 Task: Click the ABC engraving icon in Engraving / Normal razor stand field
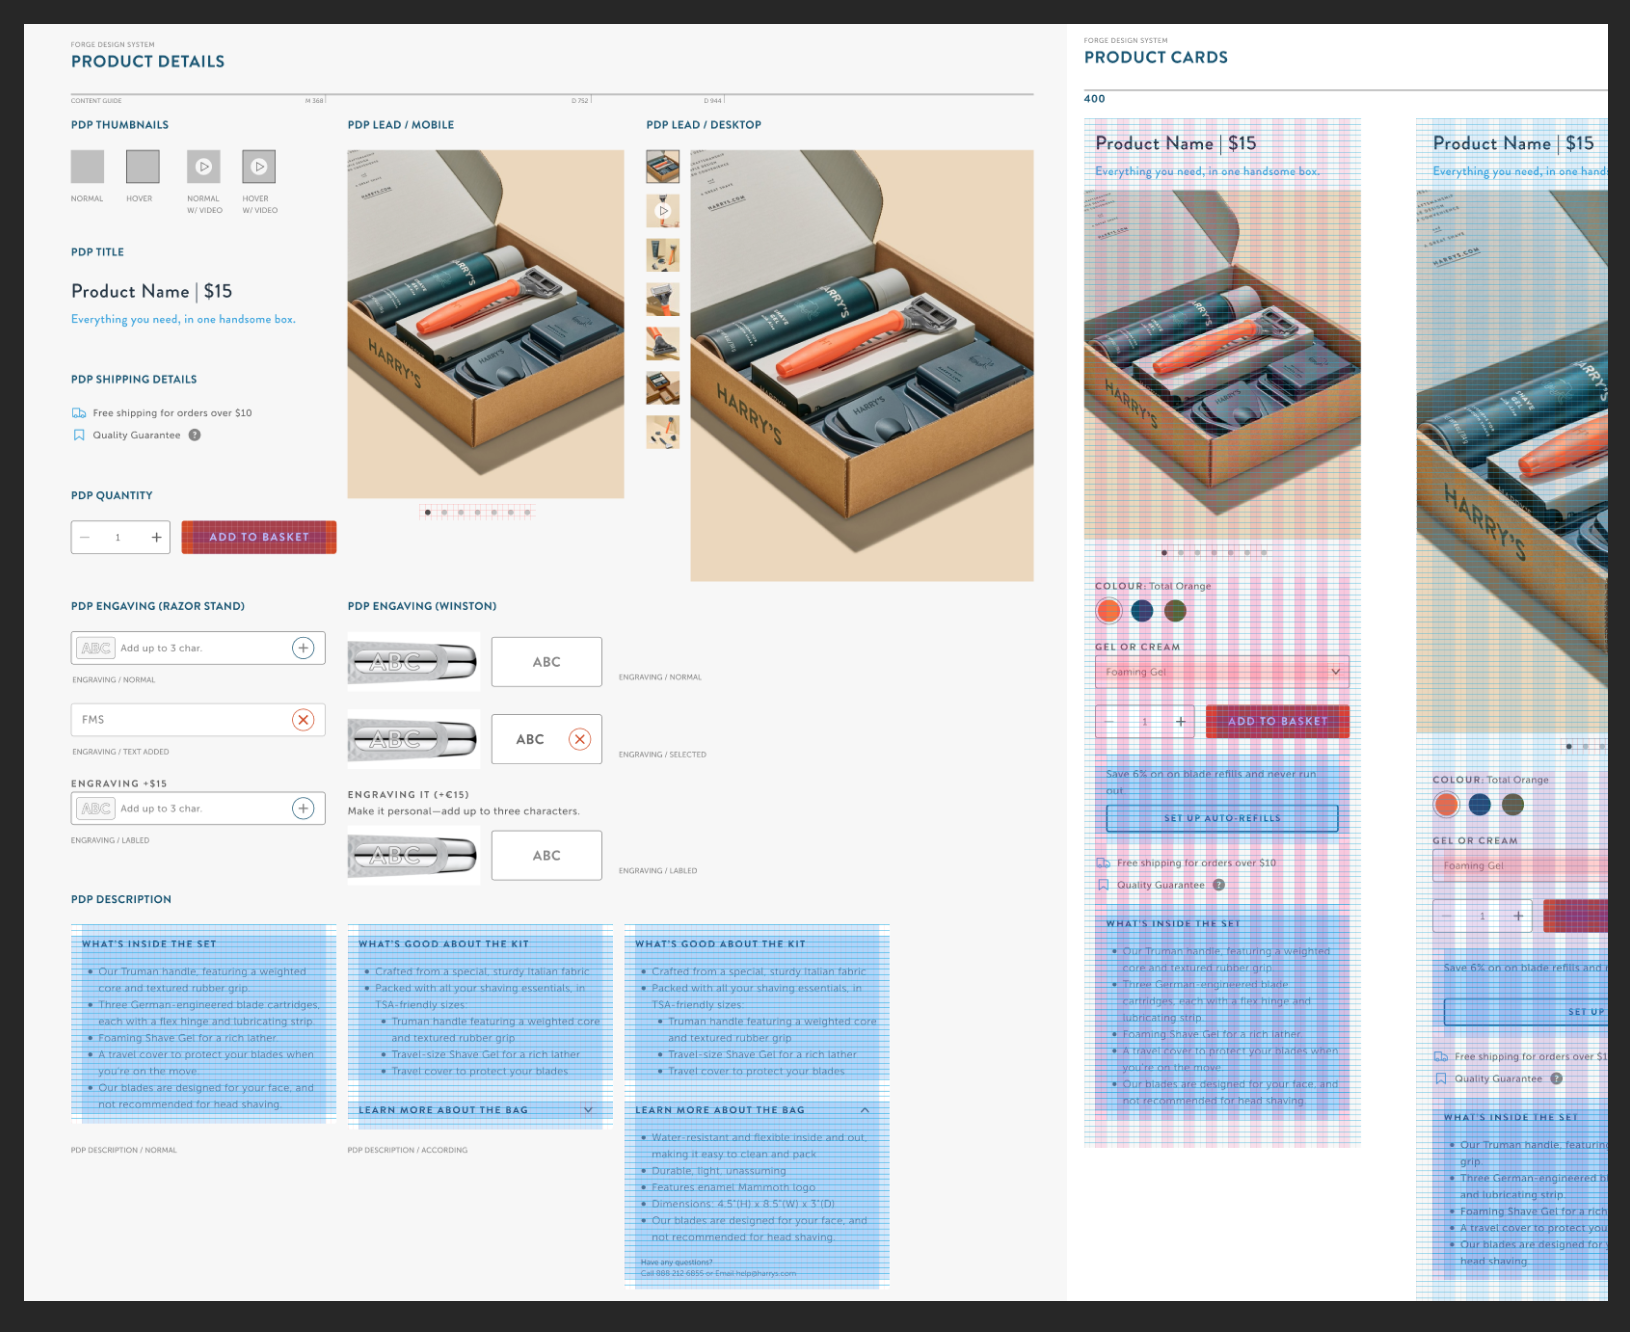pos(96,648)
